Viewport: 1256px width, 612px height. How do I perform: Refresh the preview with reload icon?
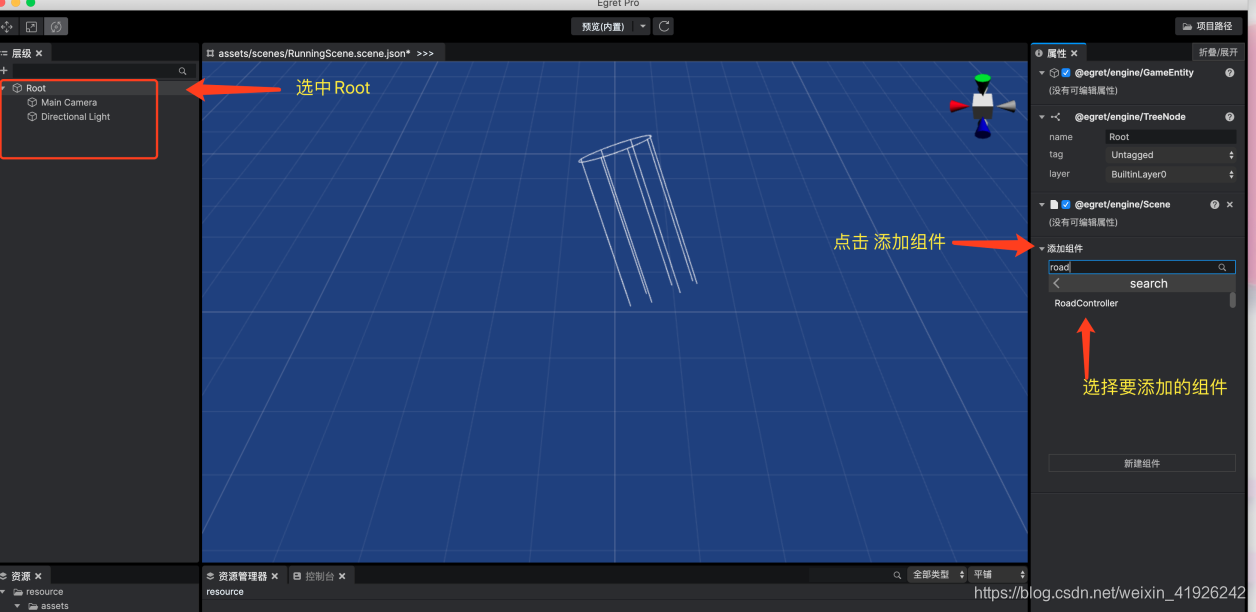click(x=664, y=27)
